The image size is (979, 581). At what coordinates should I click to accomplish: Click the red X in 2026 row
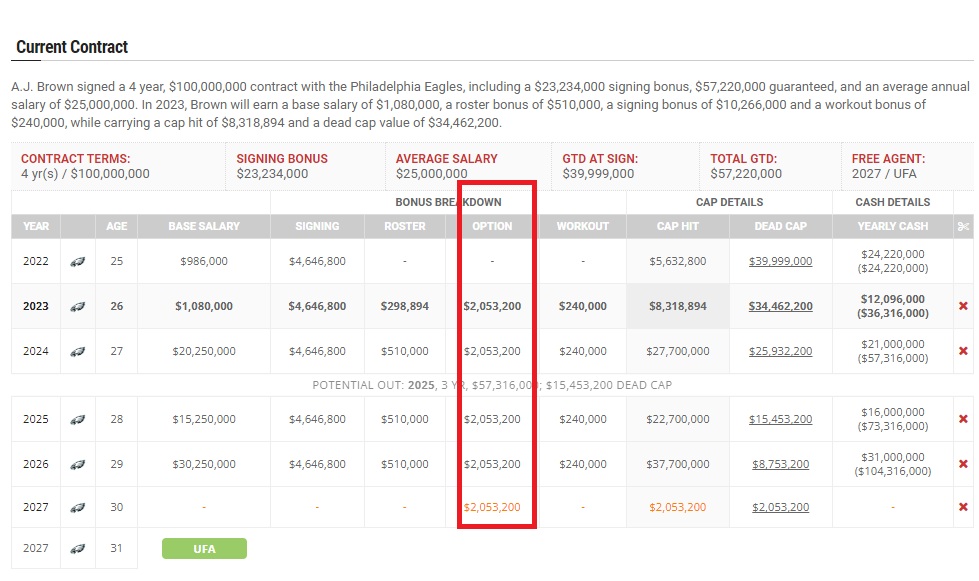963,464
